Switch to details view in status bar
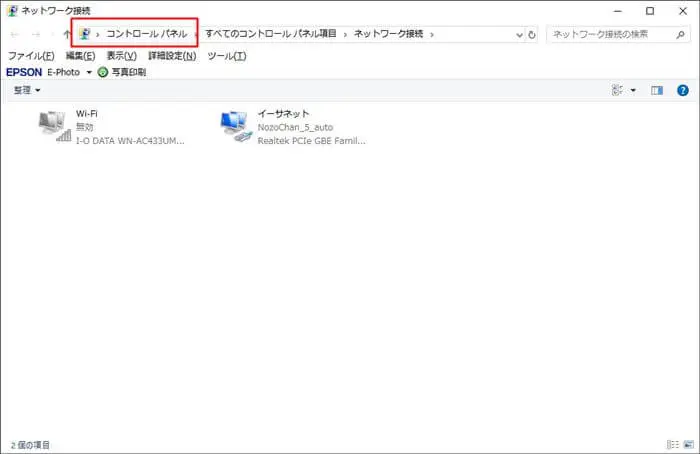The width and height of the screenshot is (700, 454). pos(672,444)
